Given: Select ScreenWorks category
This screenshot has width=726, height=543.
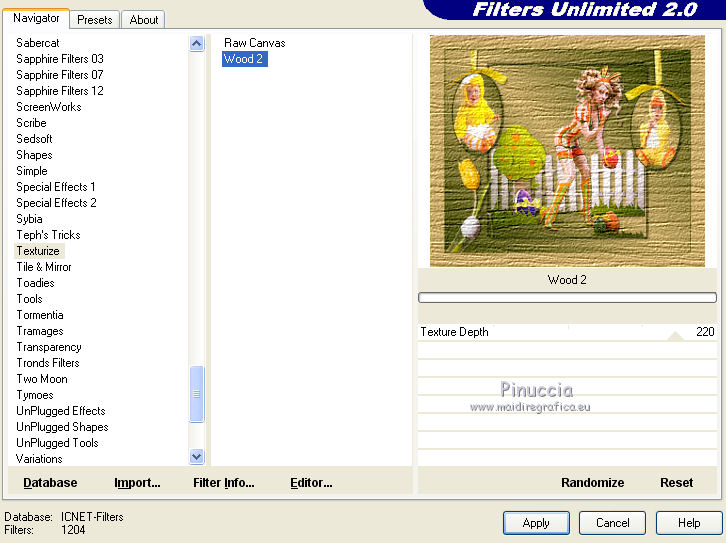Looking at the screenshot, I should [49, 107].
